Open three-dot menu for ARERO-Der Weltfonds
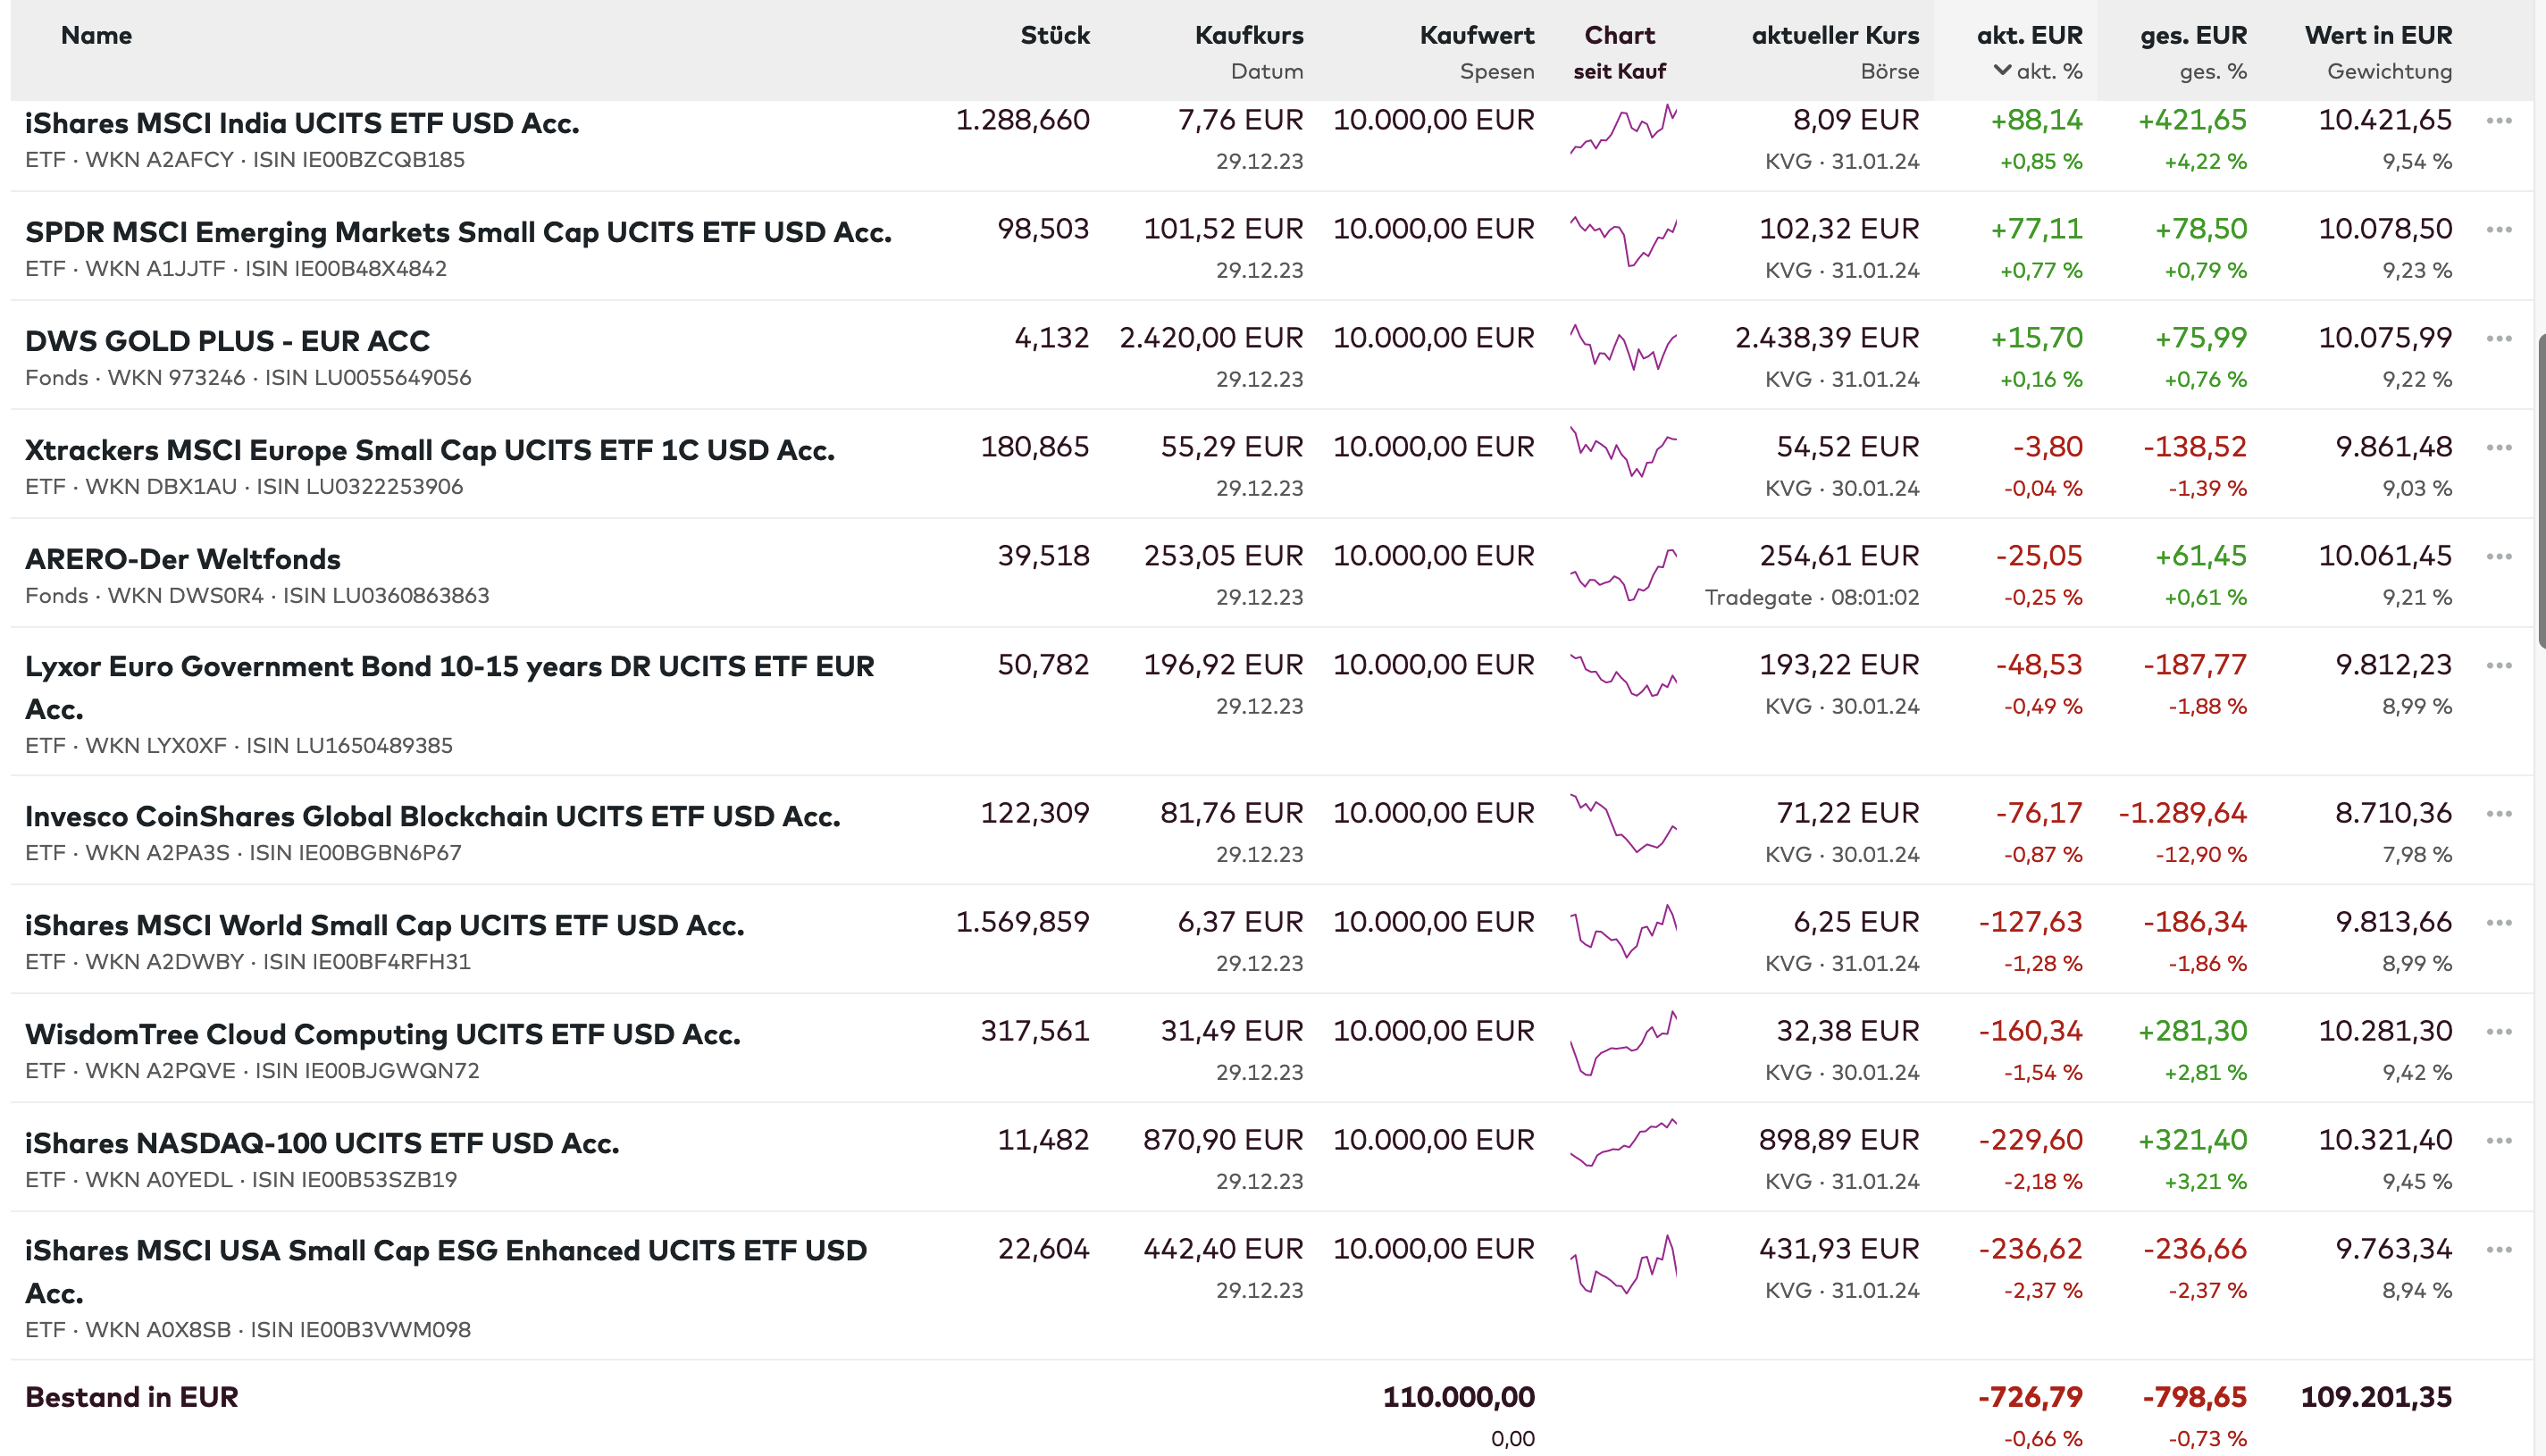Image resolution: width=2546 pixels, height=1456 pixels. point(2498,557)
